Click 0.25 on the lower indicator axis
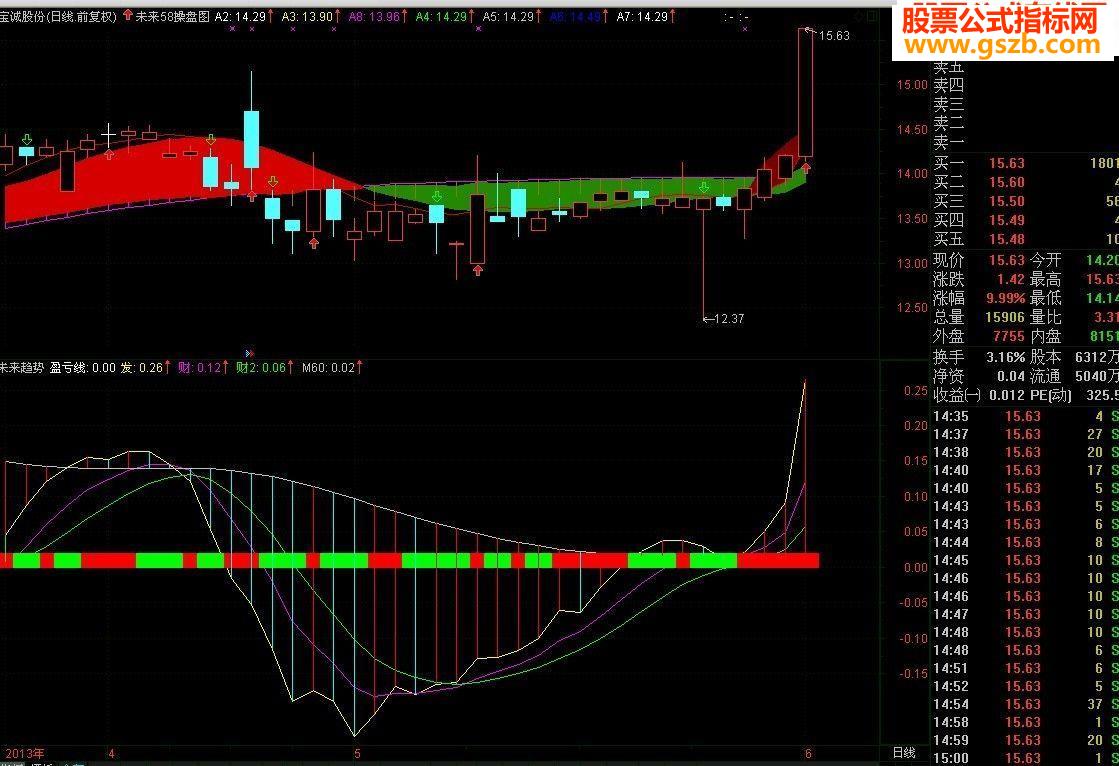 tap(916, 391)
